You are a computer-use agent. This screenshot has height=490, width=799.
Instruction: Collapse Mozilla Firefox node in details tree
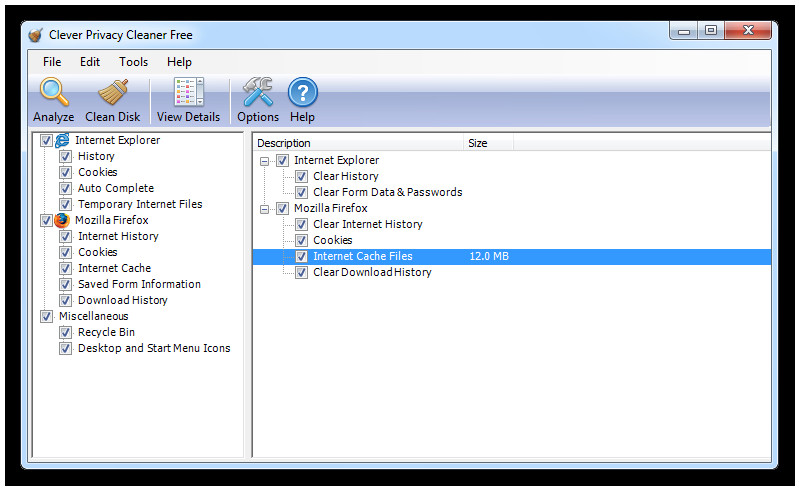tap(264, 209)
